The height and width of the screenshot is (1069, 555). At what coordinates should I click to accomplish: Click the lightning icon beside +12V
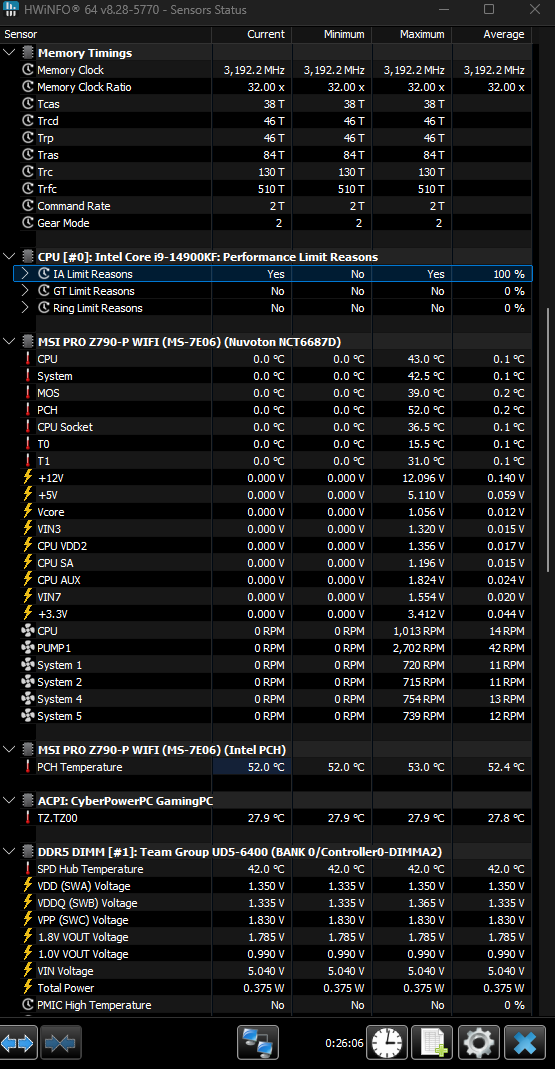point(28,477)
